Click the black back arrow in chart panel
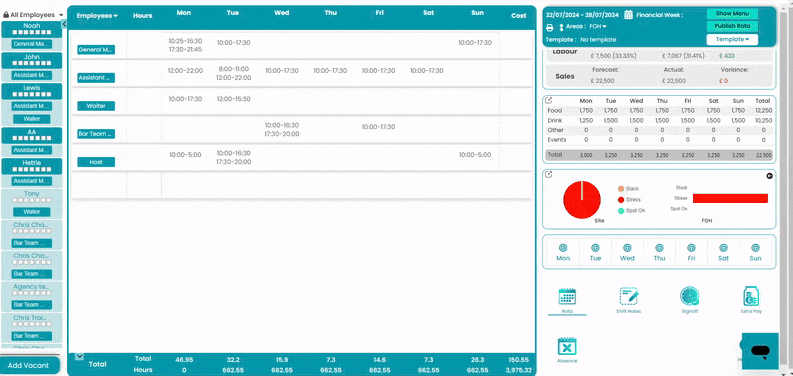 pyautogui.click(x=769, y=176)
